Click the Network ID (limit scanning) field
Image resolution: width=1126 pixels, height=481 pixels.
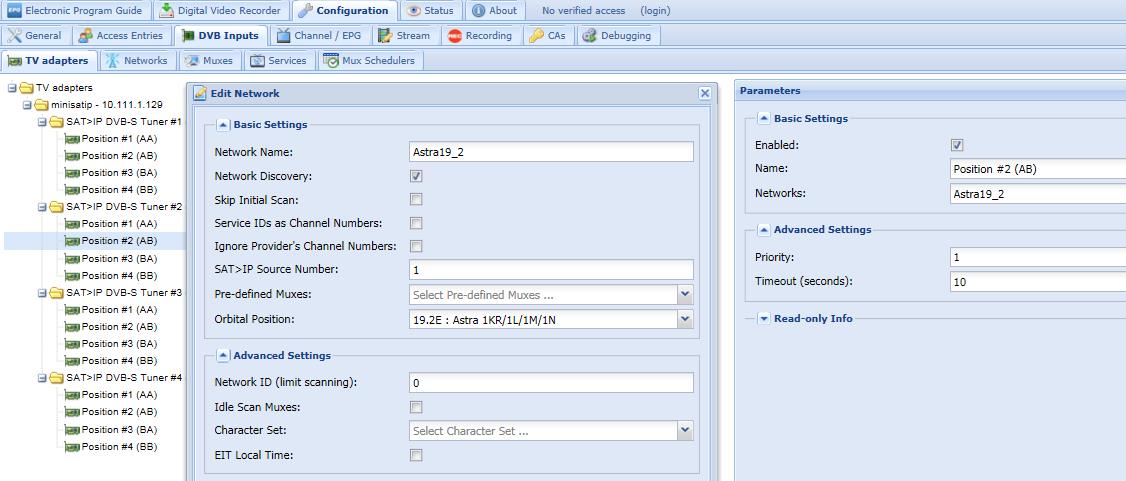552,383
